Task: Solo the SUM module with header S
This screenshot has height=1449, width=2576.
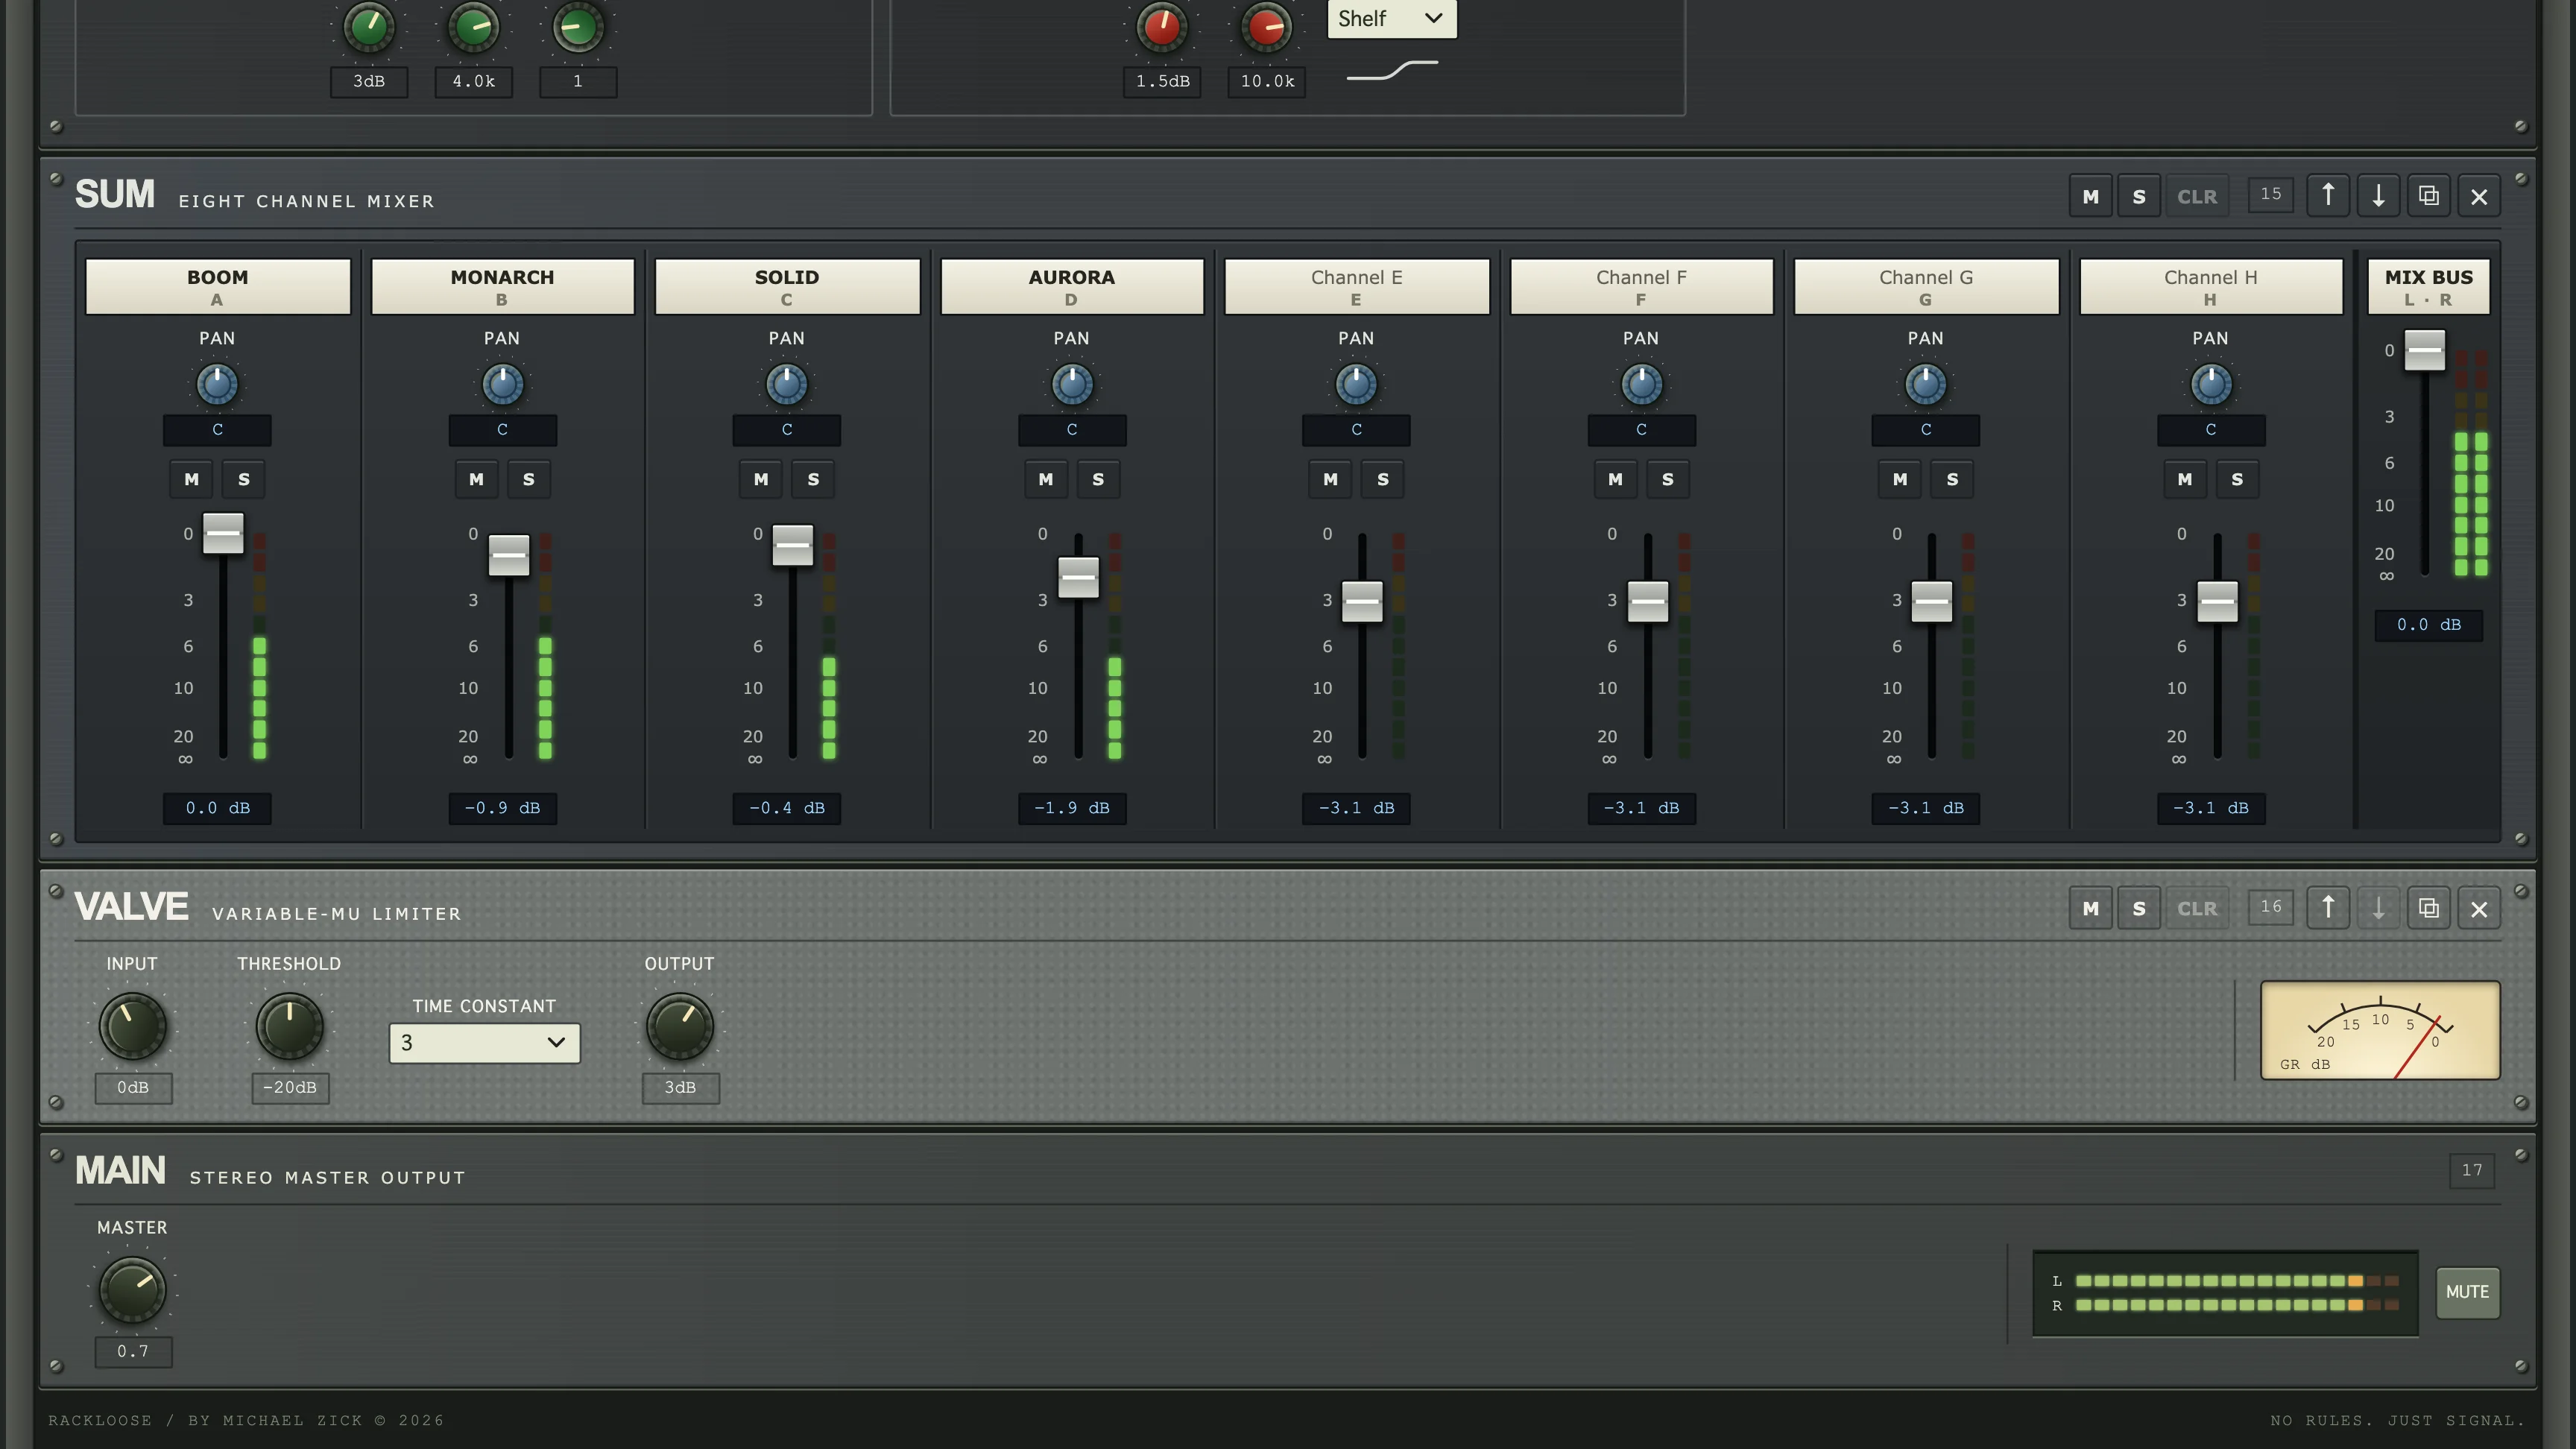Action: point(2139,196)
